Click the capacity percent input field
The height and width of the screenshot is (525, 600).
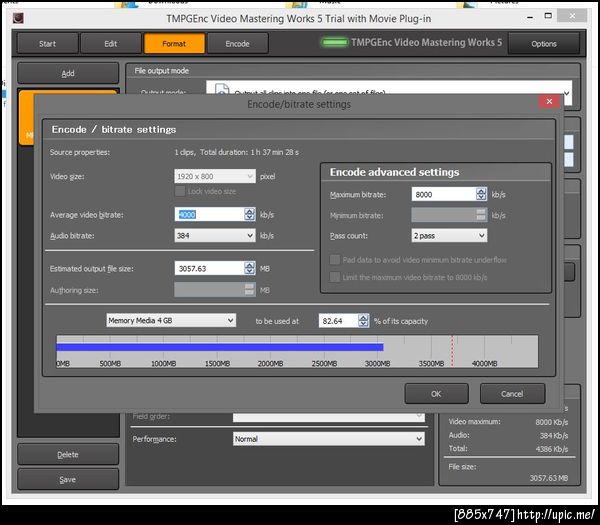(x=339, y=321)
